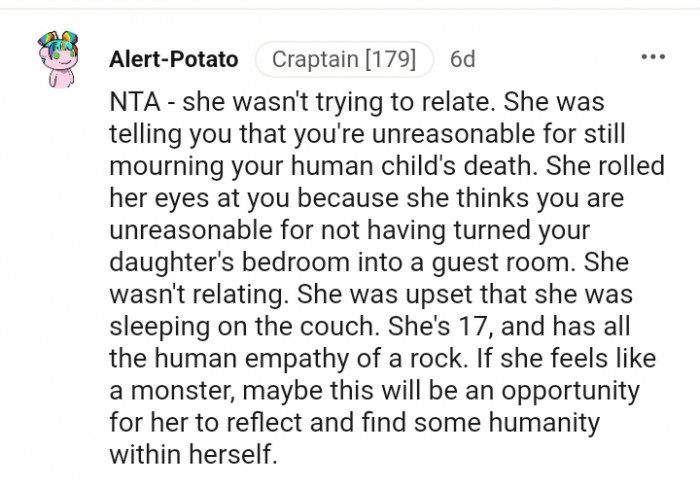
Task: Tap the word NTA in the comment
Action: click(x=134, y=102)
